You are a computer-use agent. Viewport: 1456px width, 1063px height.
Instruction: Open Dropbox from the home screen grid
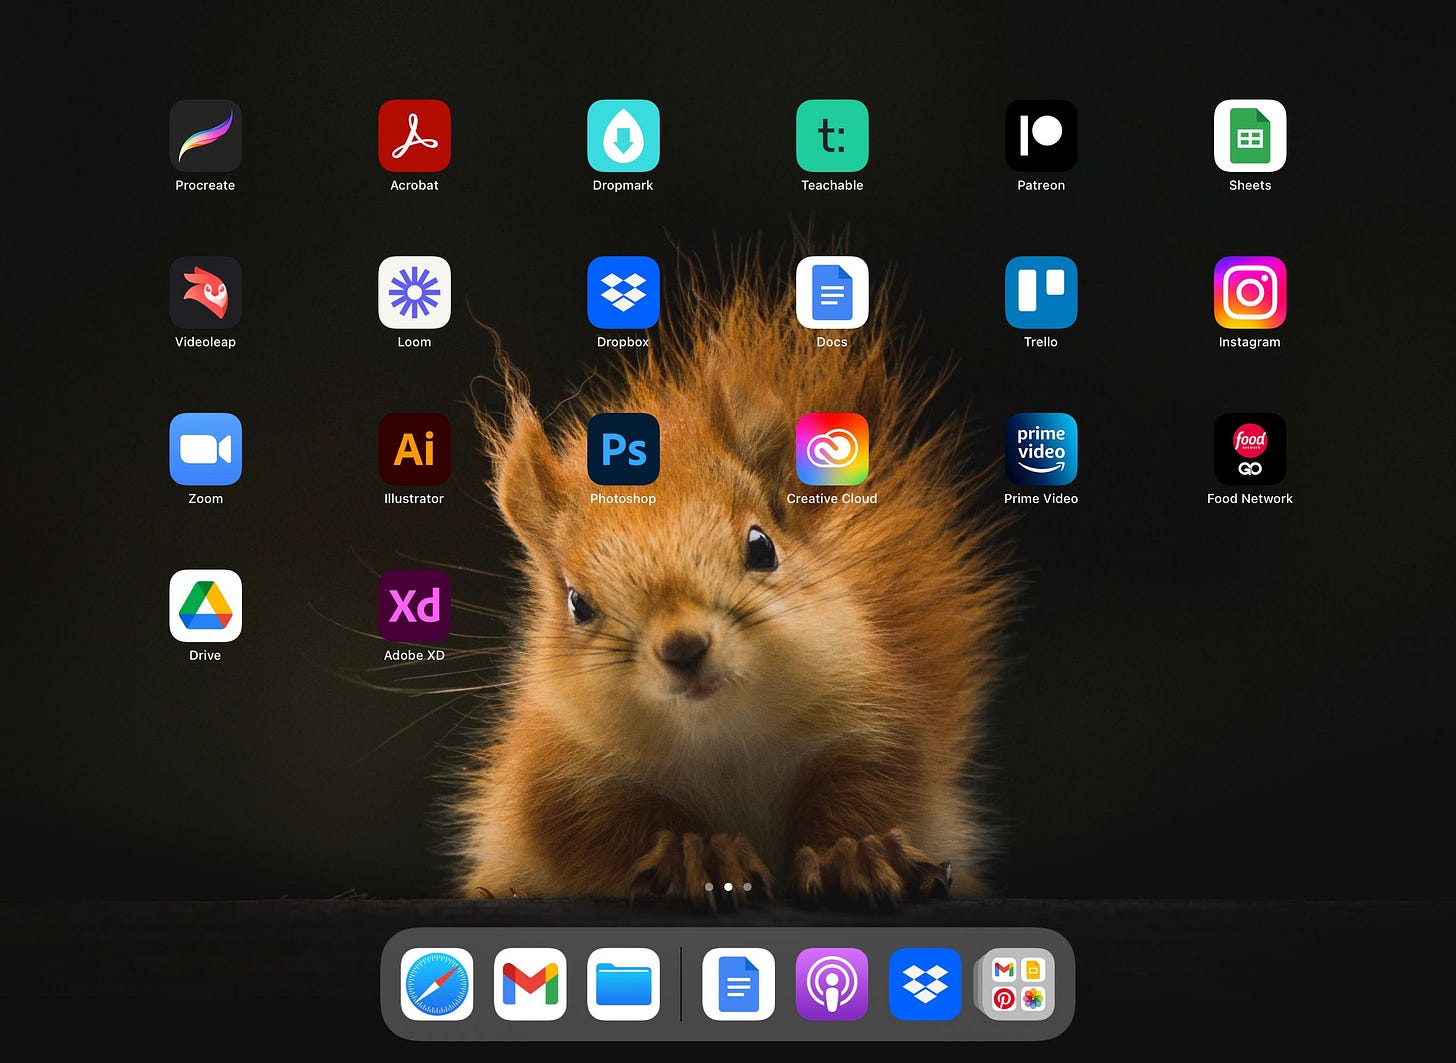click(x=623, y=293)
